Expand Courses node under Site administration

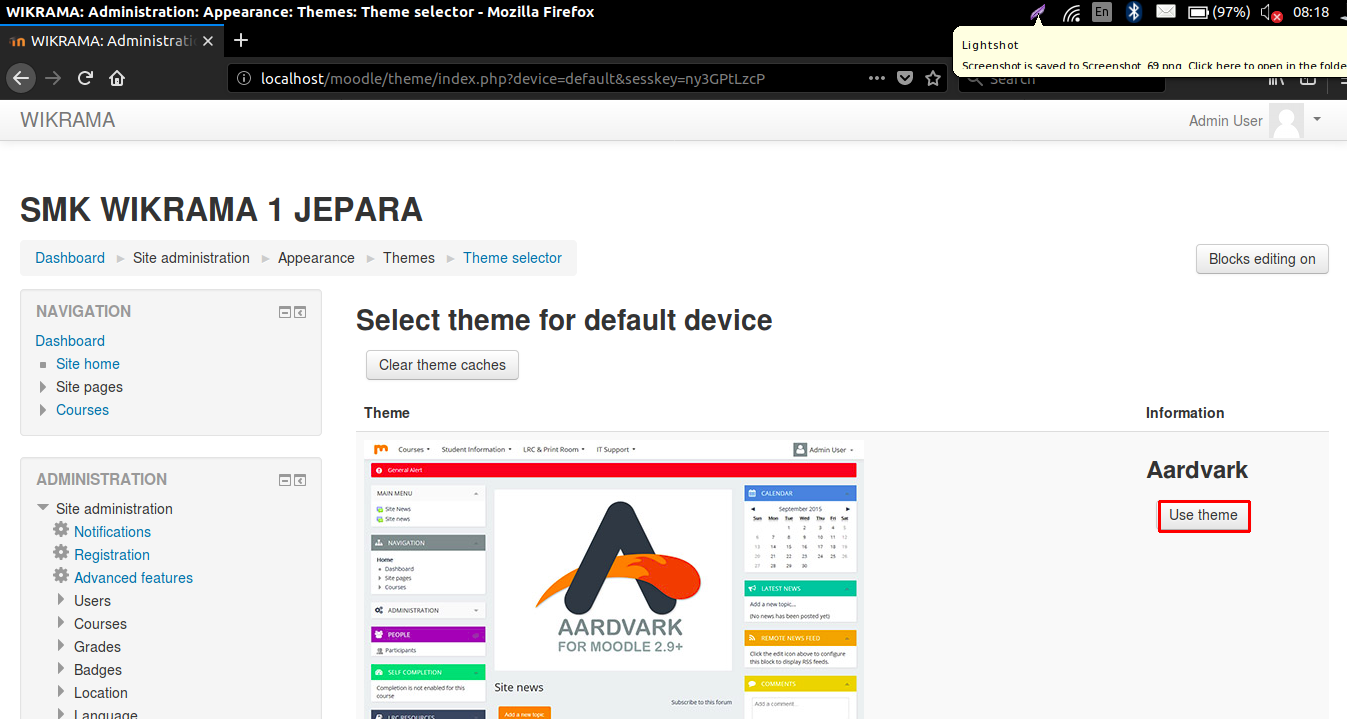tap(61, 624)
